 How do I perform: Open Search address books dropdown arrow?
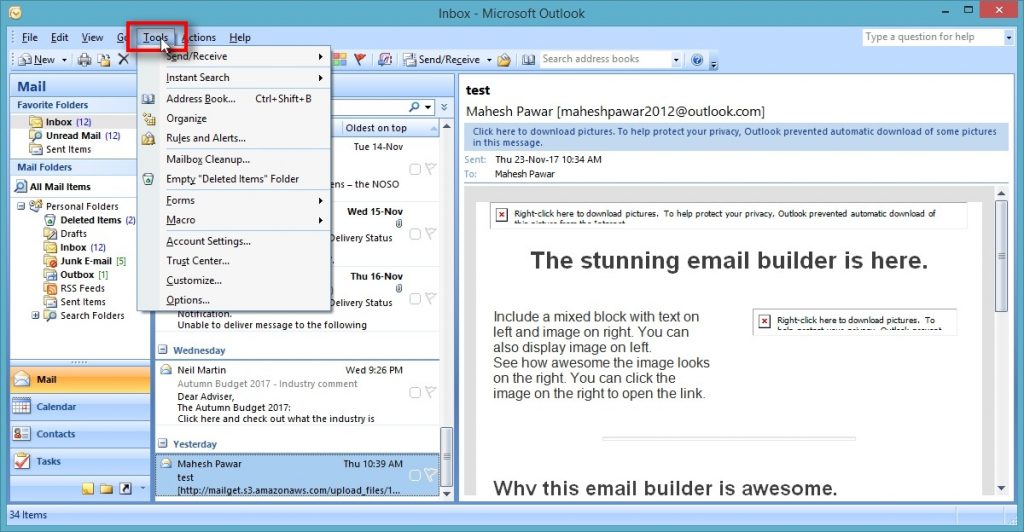point(676,60)
